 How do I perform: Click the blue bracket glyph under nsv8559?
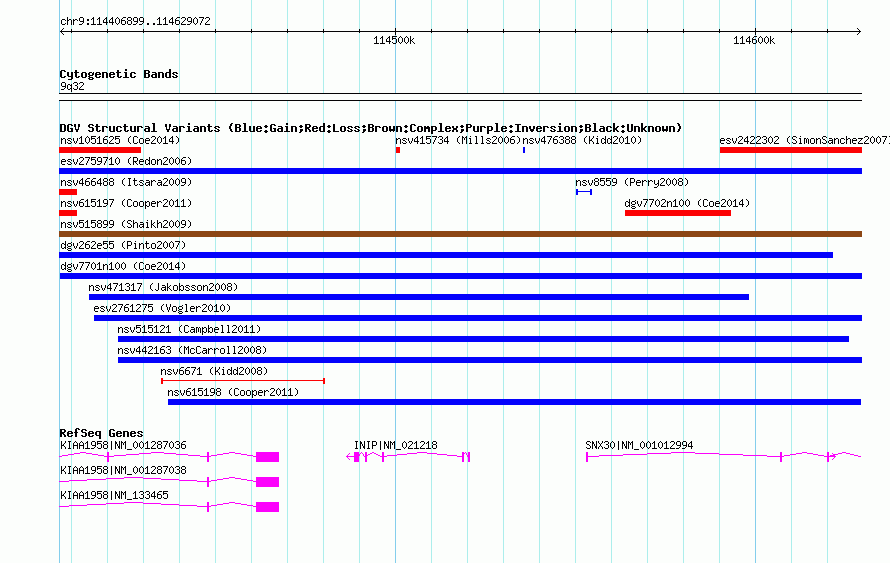tap(584, 192)
